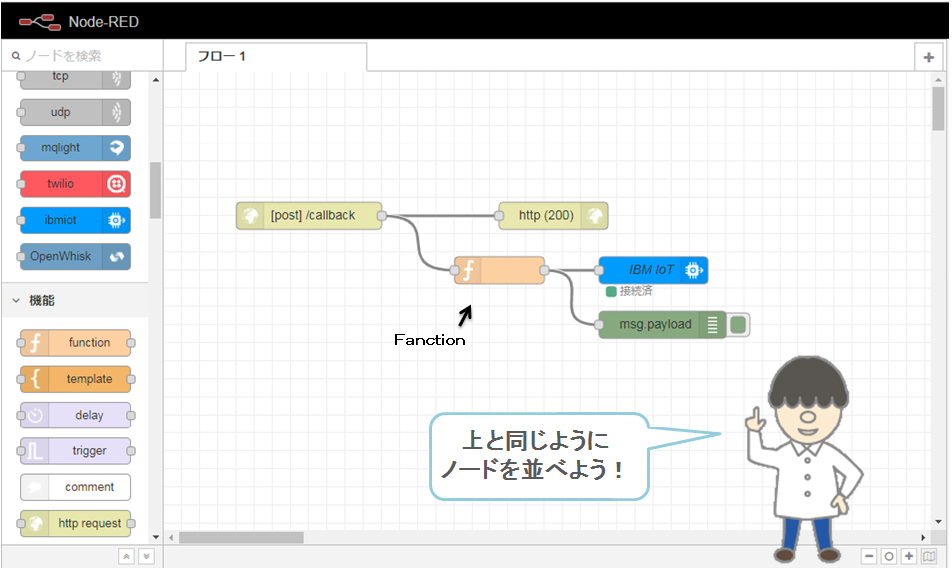Click the Node-RED logo icon
Viewport: 952px width, 568px height.
(39, 22)
